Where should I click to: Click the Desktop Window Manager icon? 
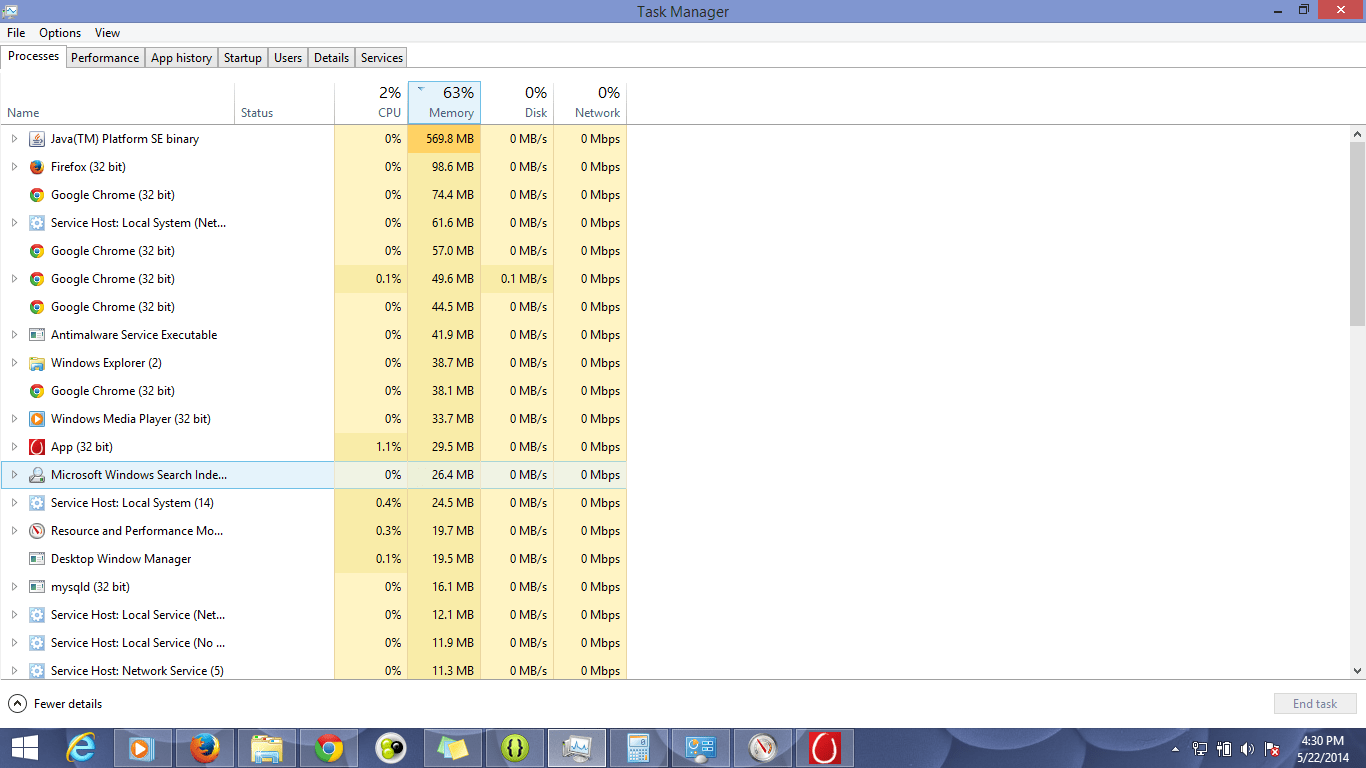[x=37, y=559]
